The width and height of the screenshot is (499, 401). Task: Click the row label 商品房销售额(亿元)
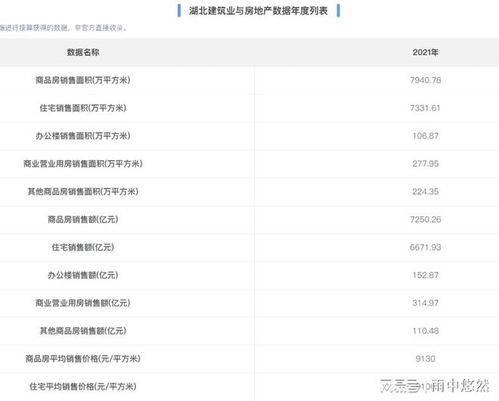[x=83, y=219]
